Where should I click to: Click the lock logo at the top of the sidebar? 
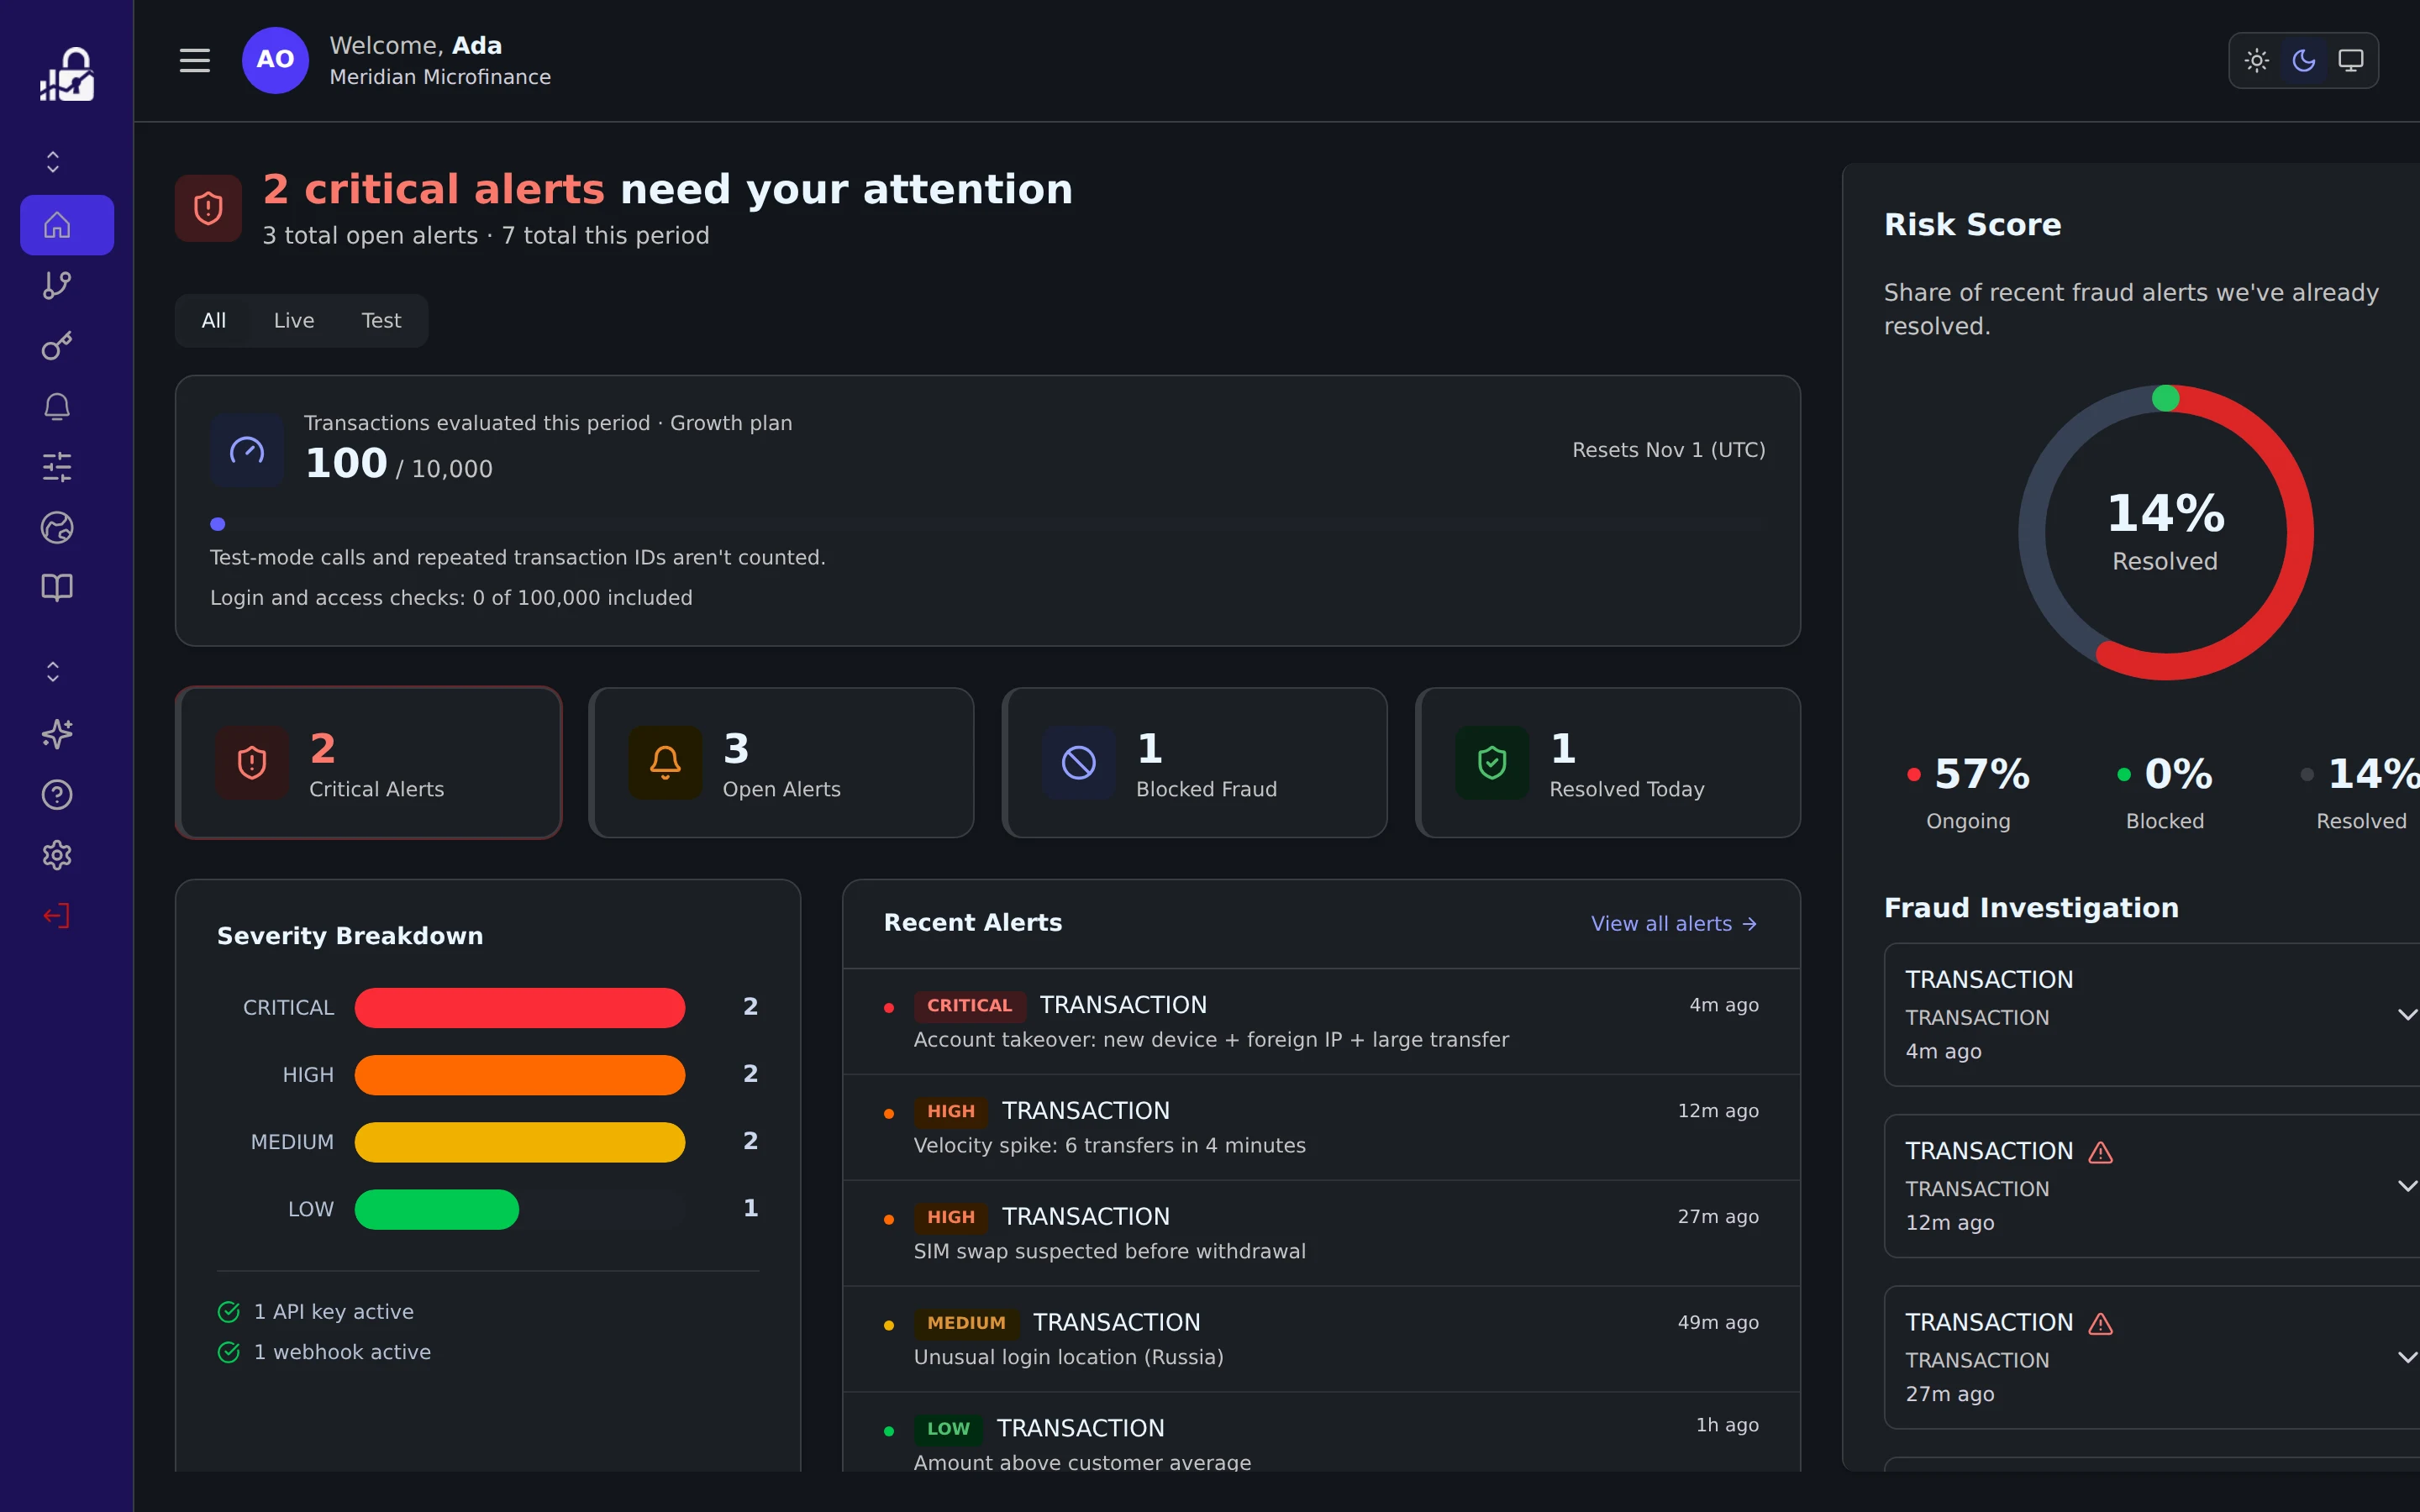tap(67, 74)
